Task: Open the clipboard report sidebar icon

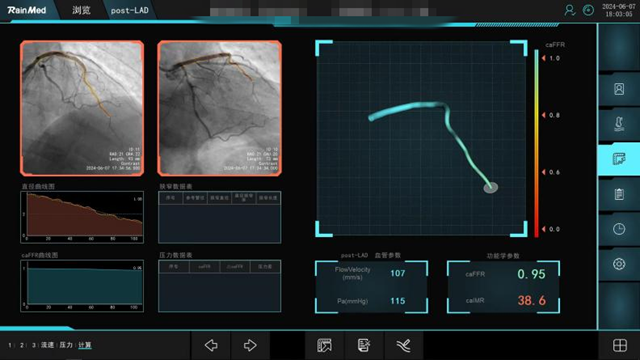Action: coord(619,194)
